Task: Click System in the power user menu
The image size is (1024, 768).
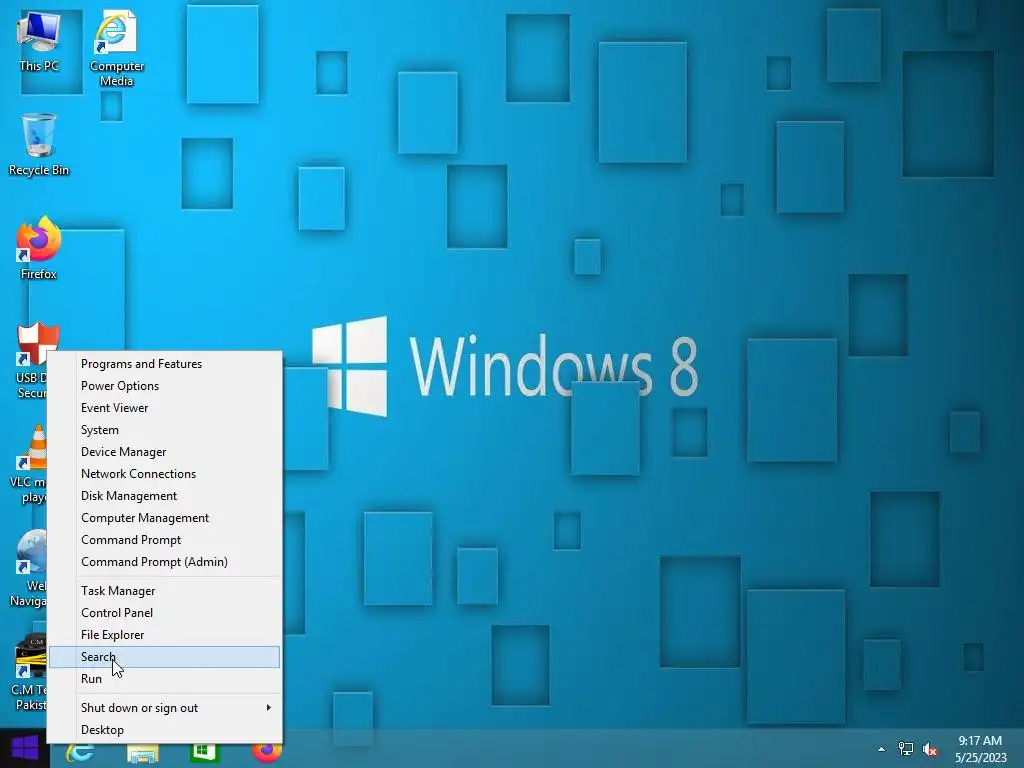Action: pos(165,430)
